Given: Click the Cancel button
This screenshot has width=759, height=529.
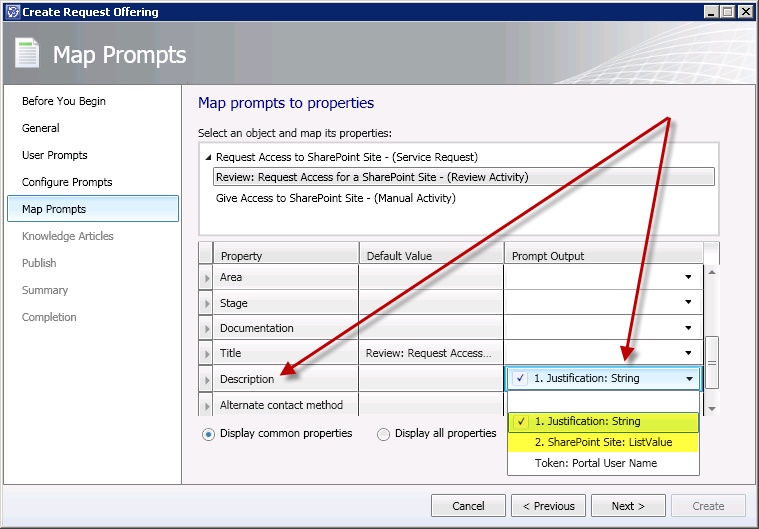Looking at the screenshot, I should tap(468, 506).
